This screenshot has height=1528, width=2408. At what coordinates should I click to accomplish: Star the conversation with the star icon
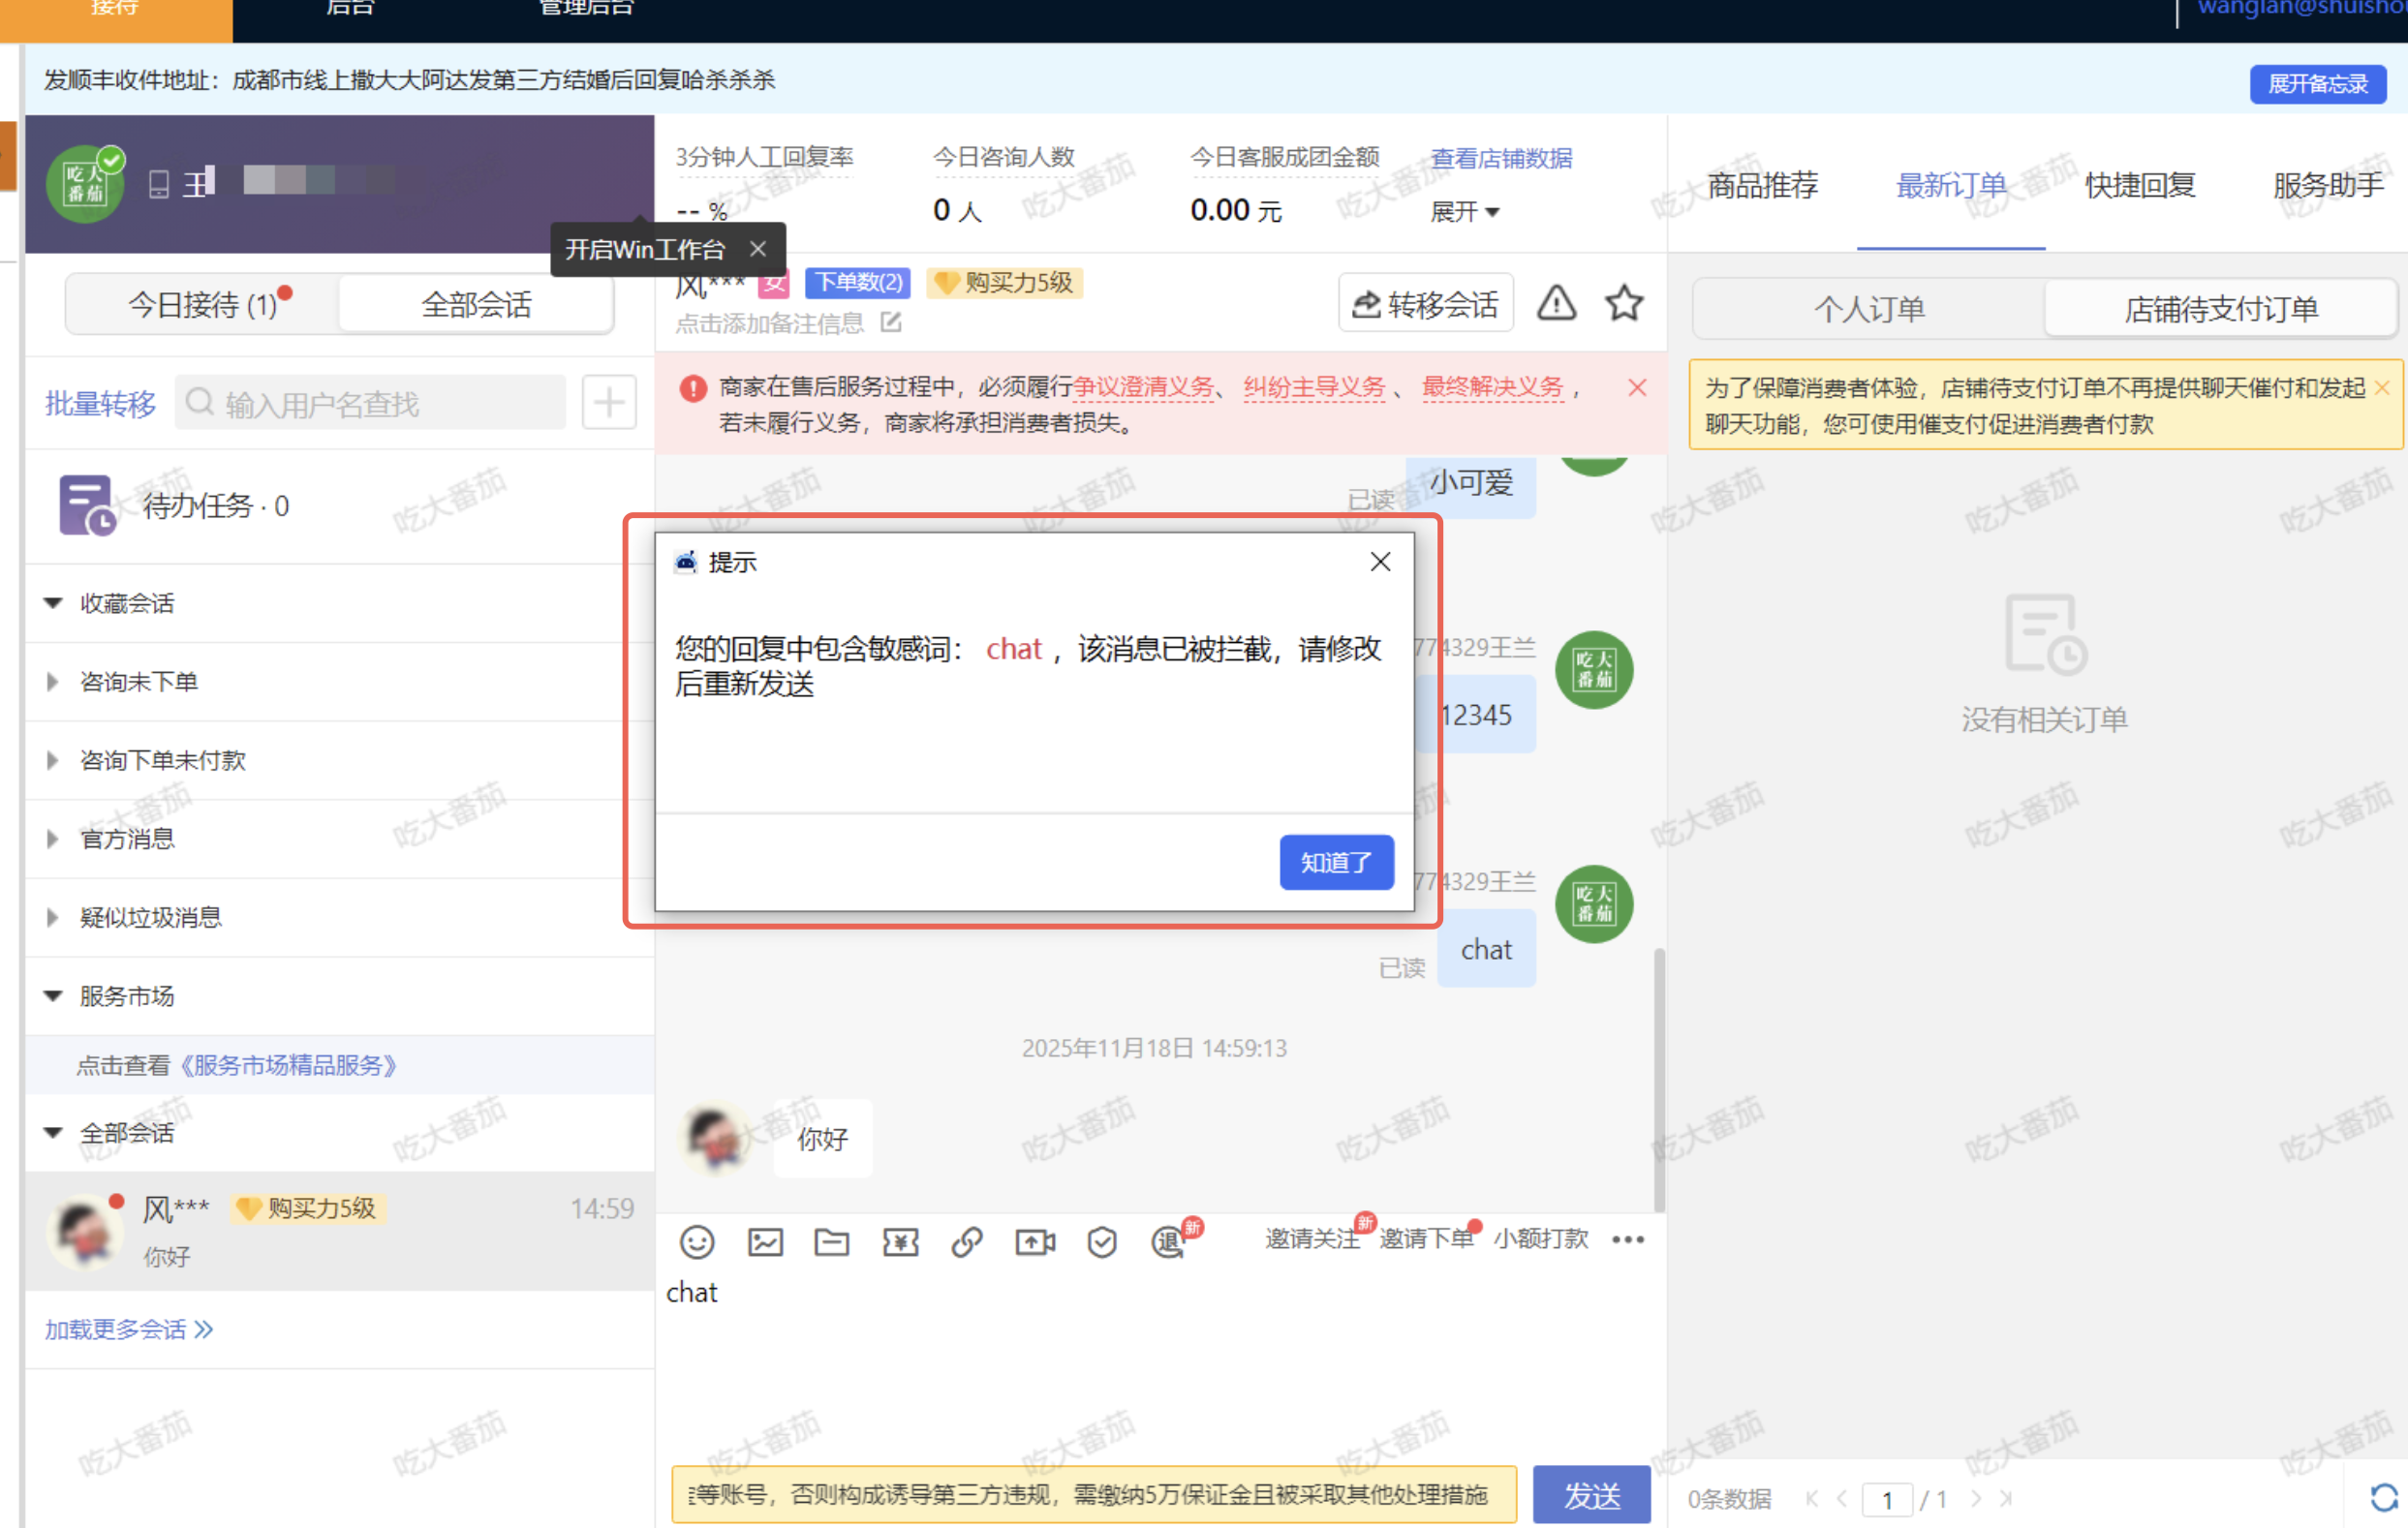(x=1624, y=303)
